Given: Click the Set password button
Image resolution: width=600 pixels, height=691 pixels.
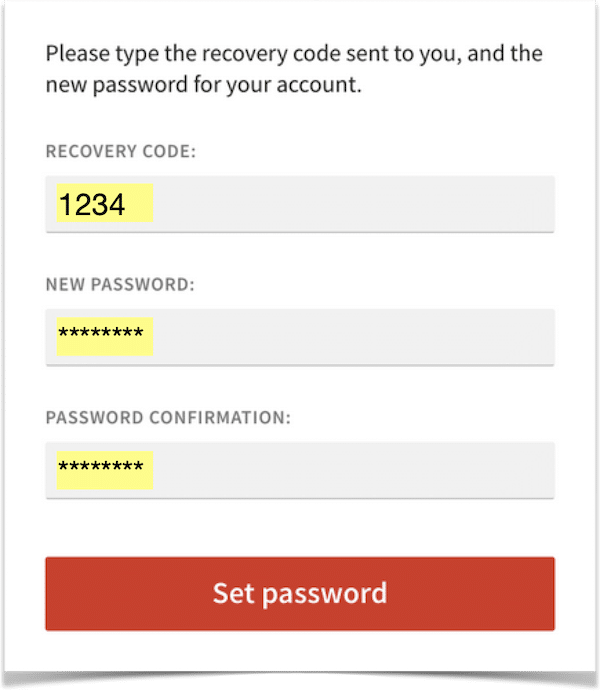Looking at the screenshot, I should click(299, 593).
